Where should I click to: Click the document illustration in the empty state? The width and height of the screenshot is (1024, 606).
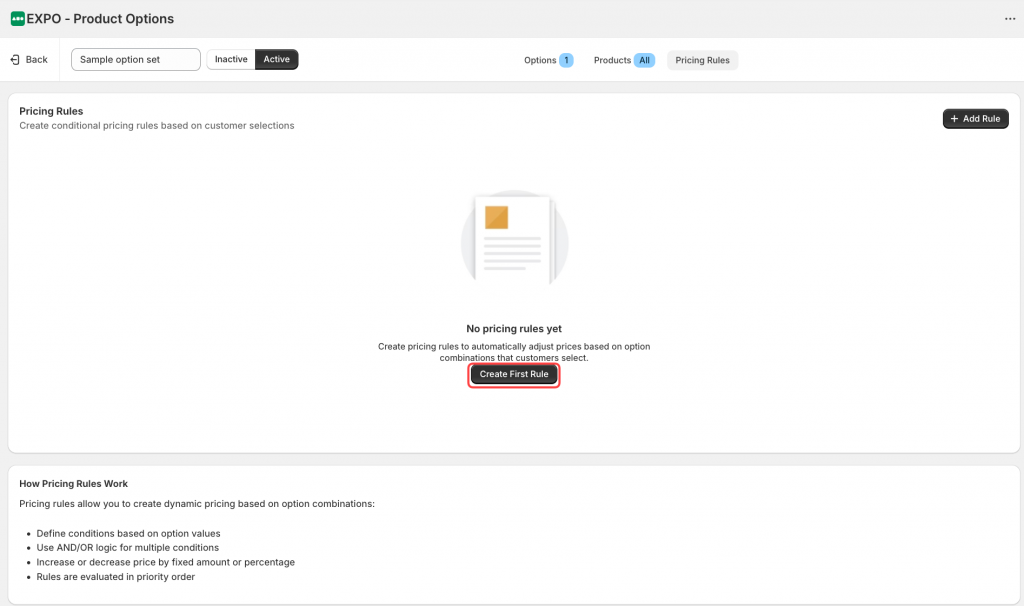pos(514,241)
